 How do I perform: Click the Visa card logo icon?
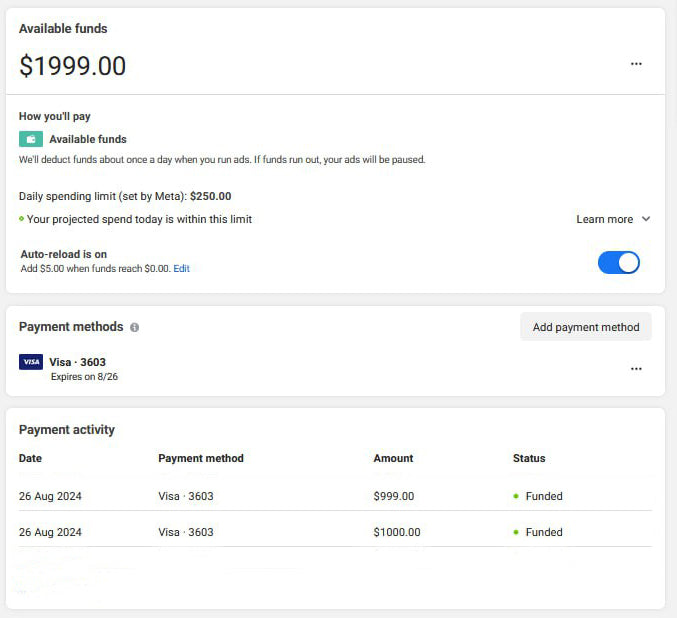tap(31, 362)
